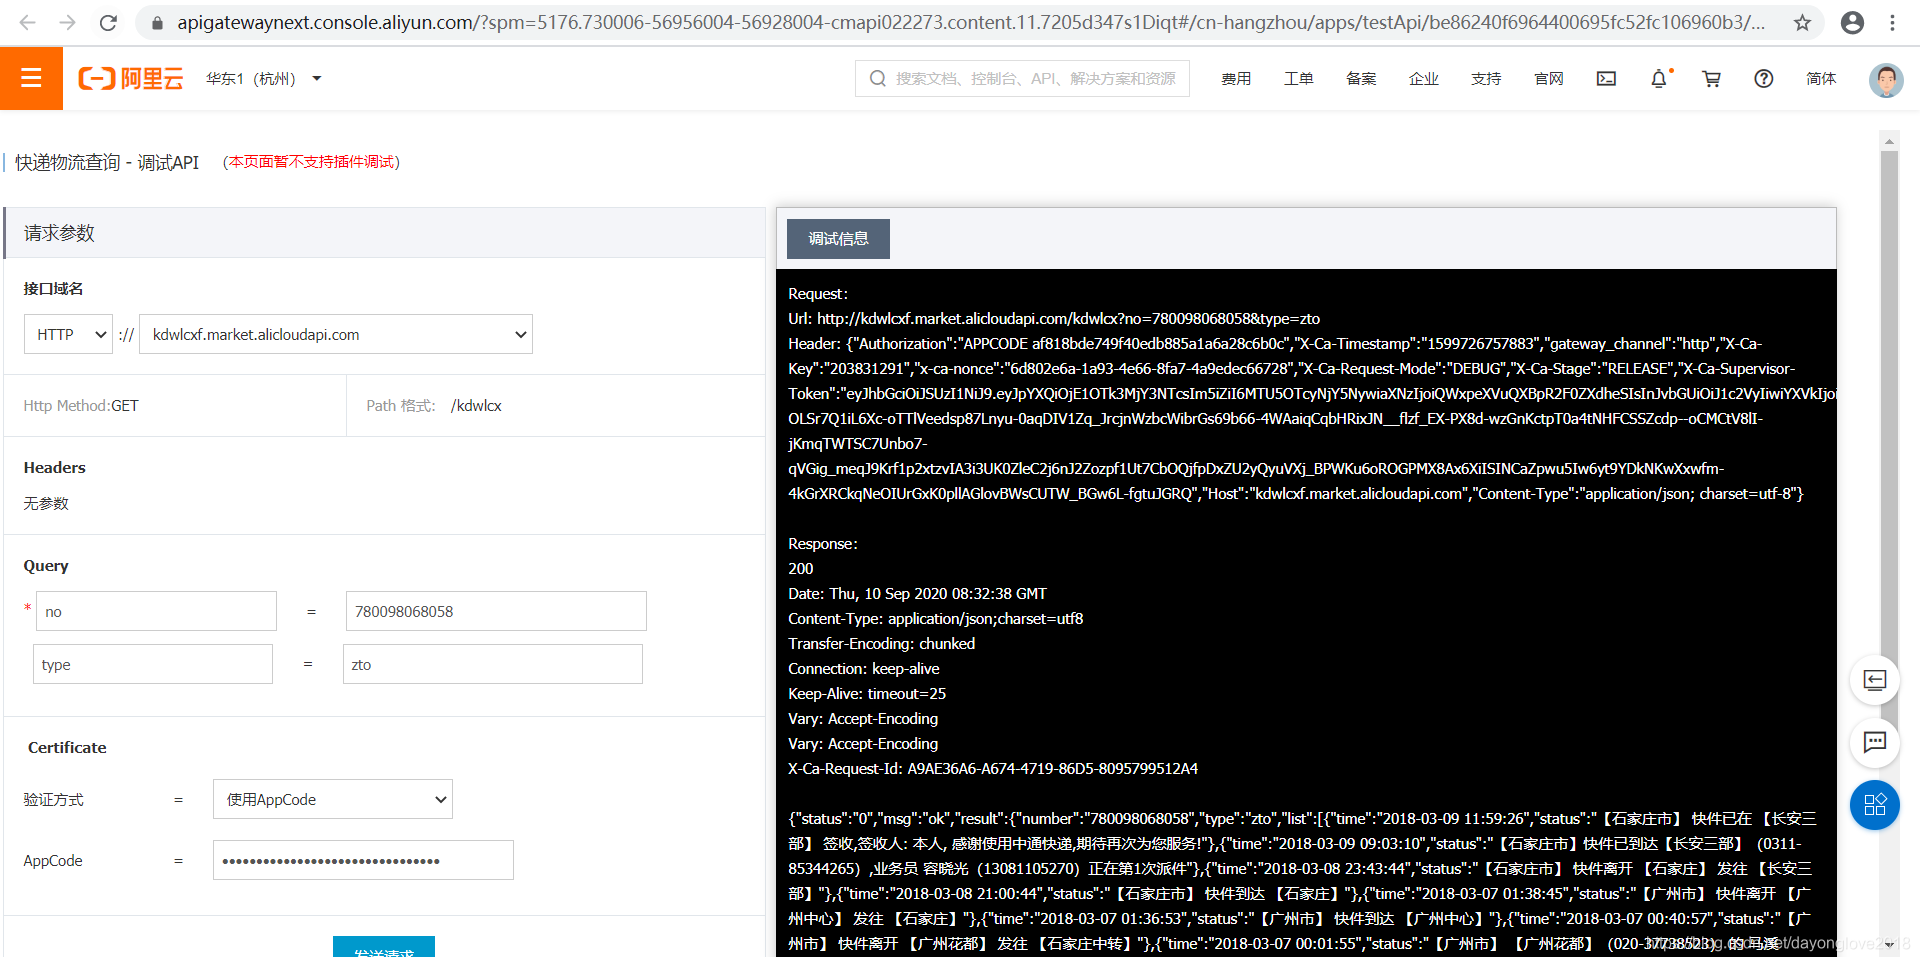Click the 快递物流查询 - 调试API title

[x=107, y=162]
